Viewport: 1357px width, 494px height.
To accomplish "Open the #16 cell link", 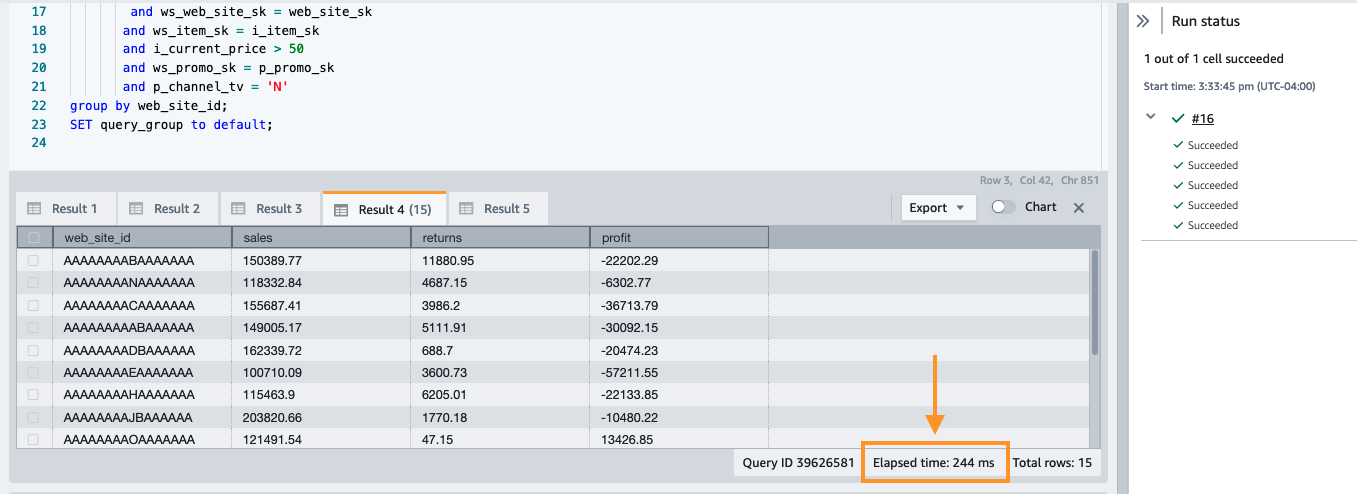I will point(1203,118).
